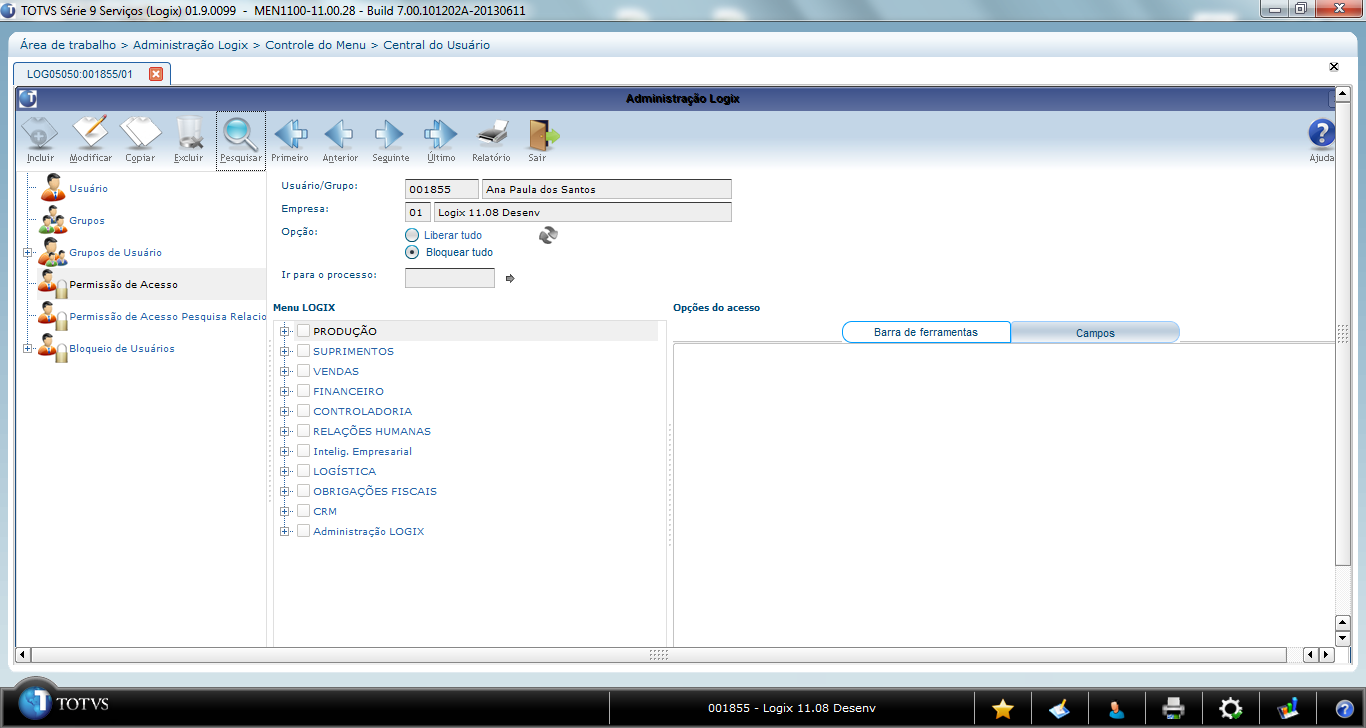
Task: Go to Anterior record arrow
Action: tap(340, 139)
